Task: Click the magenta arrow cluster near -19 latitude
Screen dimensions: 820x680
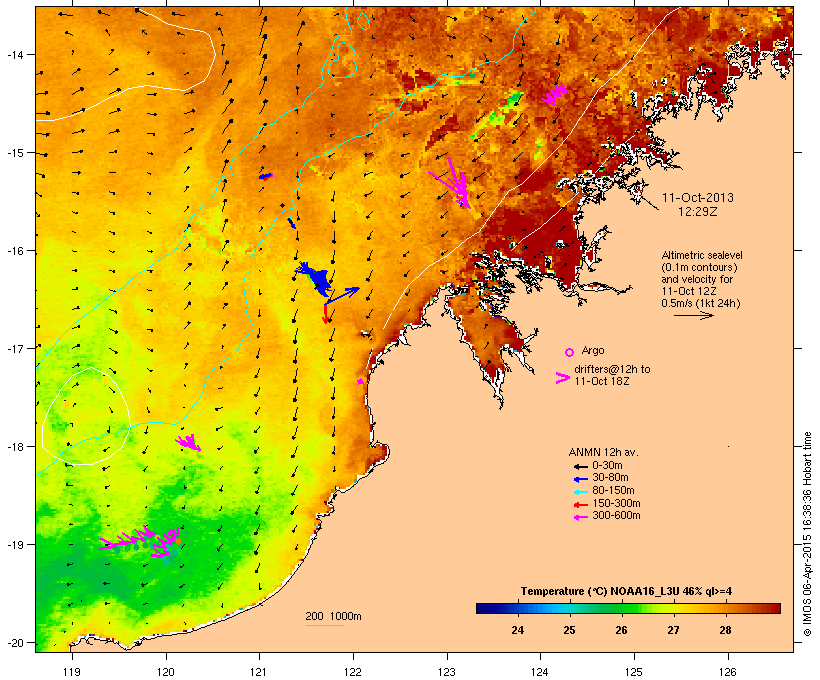Action: (x=140, y=541)
